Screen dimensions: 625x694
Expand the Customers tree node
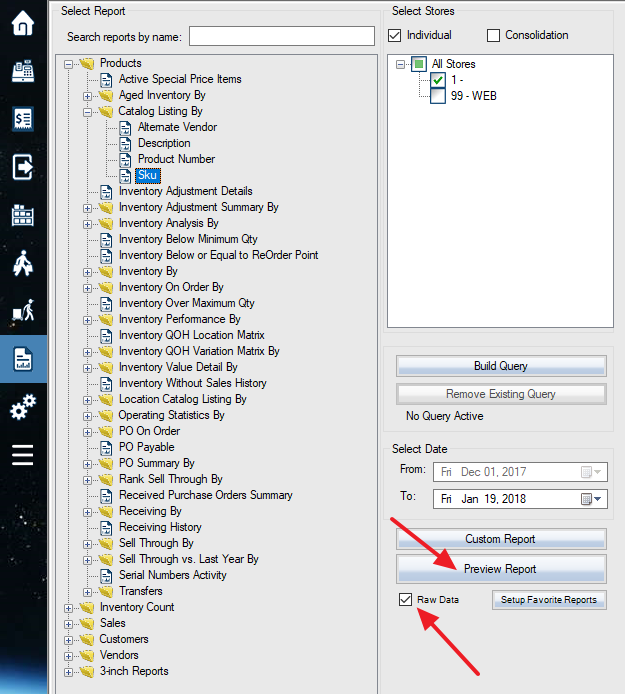pyautogui.click(x=68, y=640)
